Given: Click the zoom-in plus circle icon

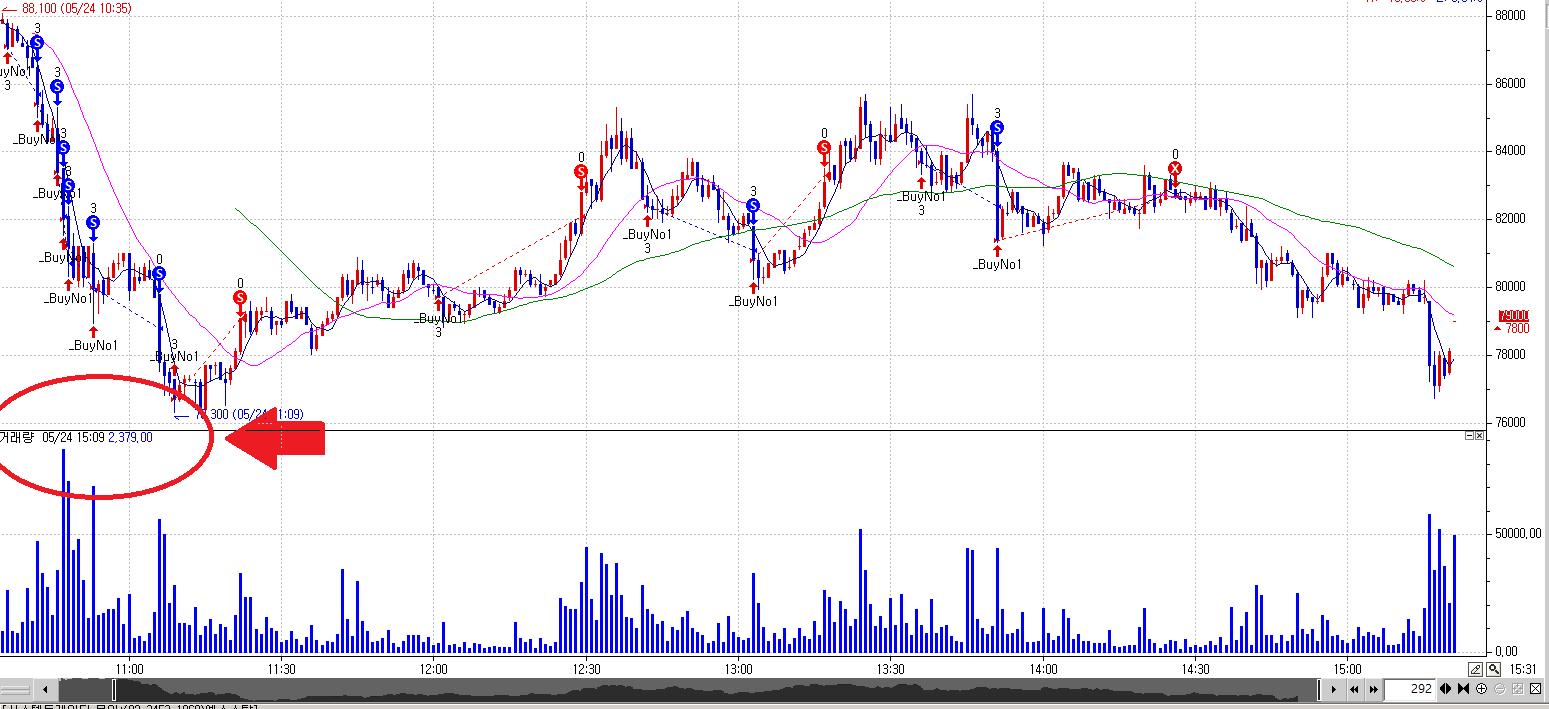Looking at the screenshot, I should pyautogui.click(x=1481, y=689).
